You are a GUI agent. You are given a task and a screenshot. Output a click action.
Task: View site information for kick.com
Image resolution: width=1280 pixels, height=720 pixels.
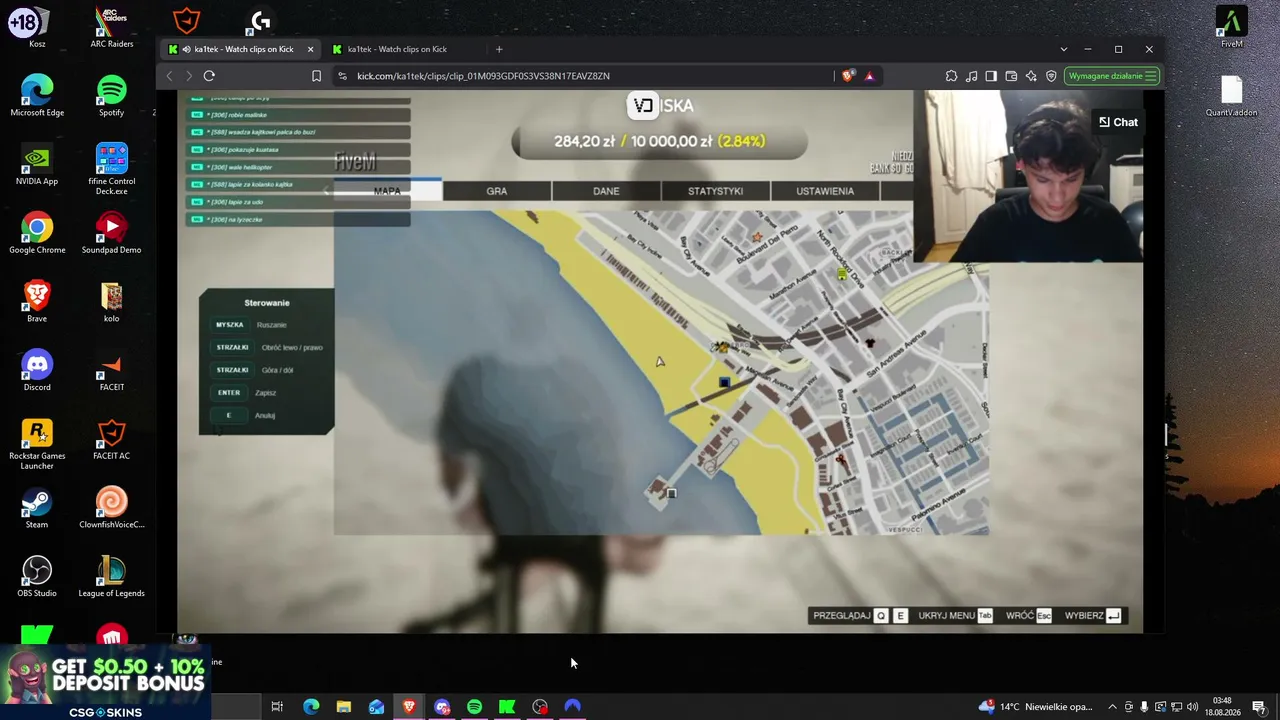342,76
